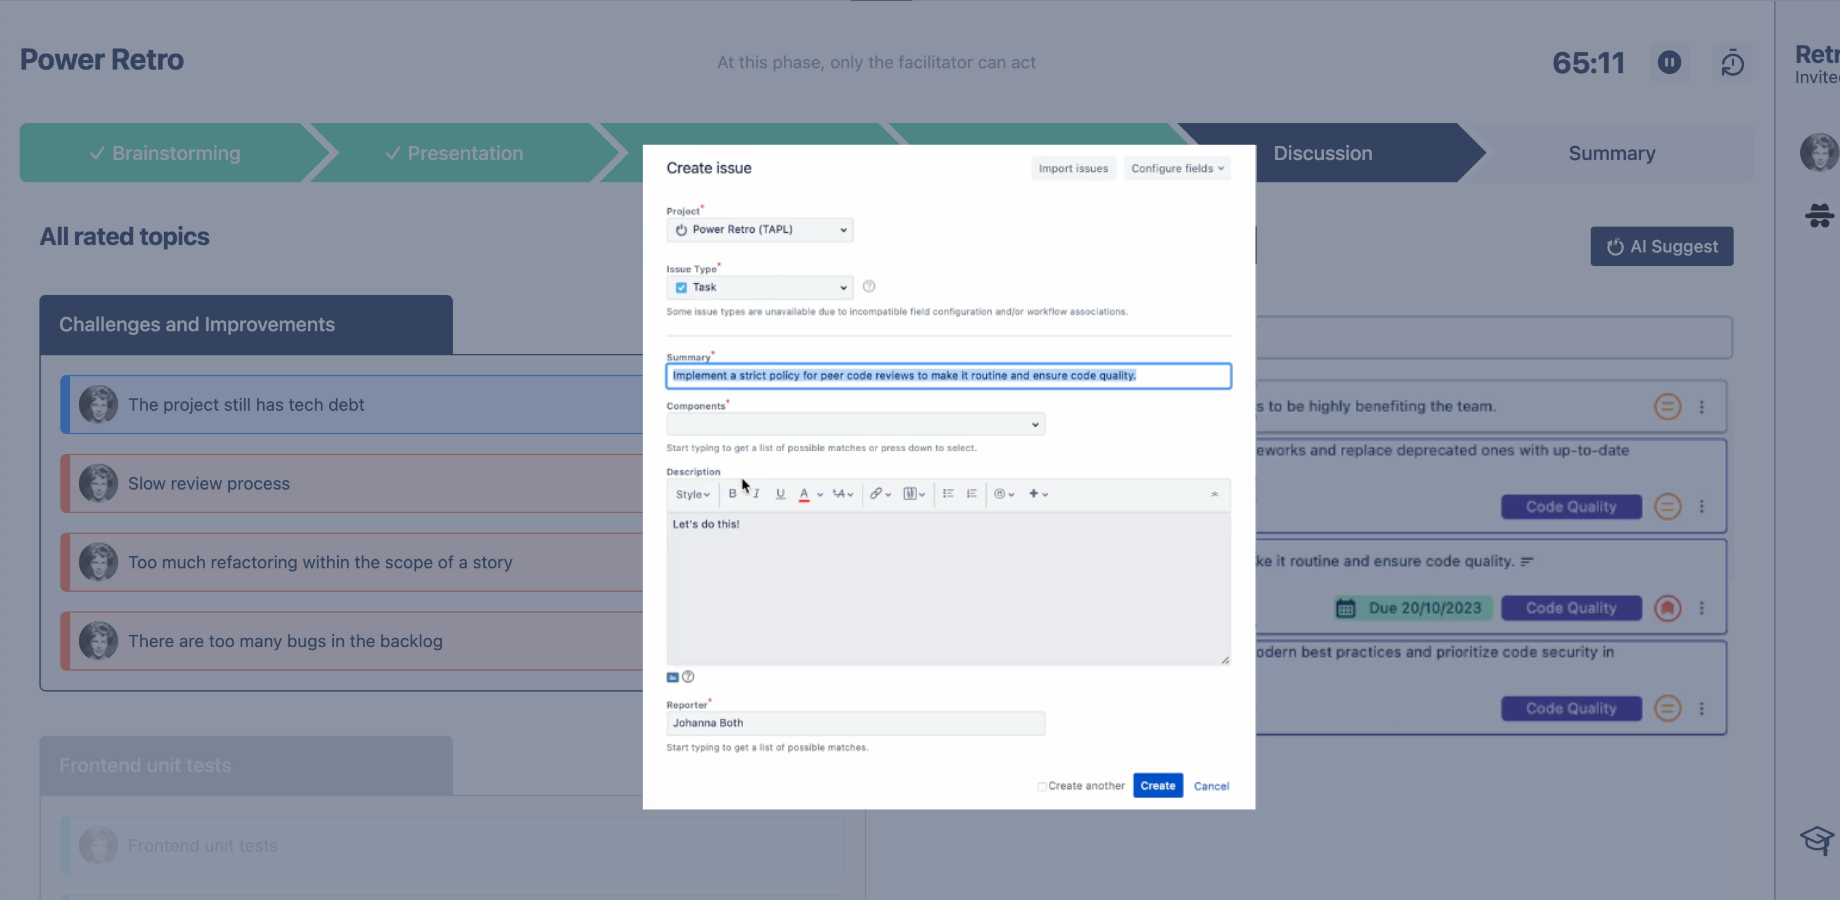Open the graduation cap tutorial icon

pyautogui.click(x=1817, y=840)
